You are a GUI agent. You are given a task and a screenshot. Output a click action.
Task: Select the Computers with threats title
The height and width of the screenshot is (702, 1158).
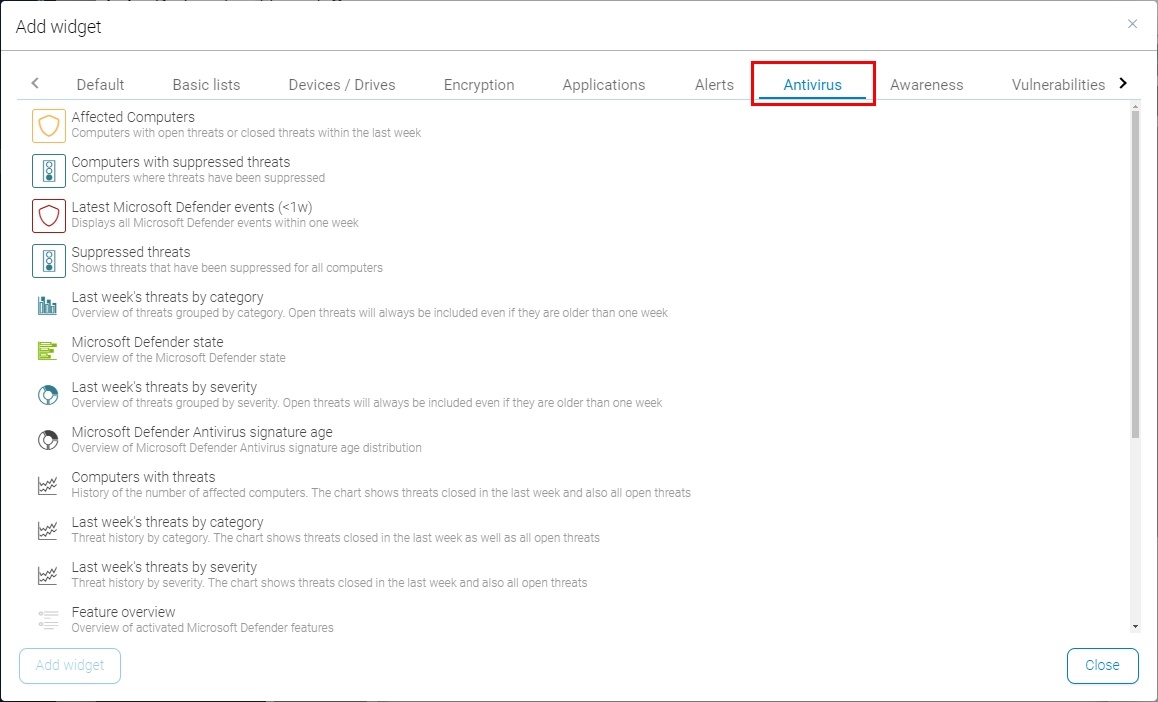tap(143, 477)
